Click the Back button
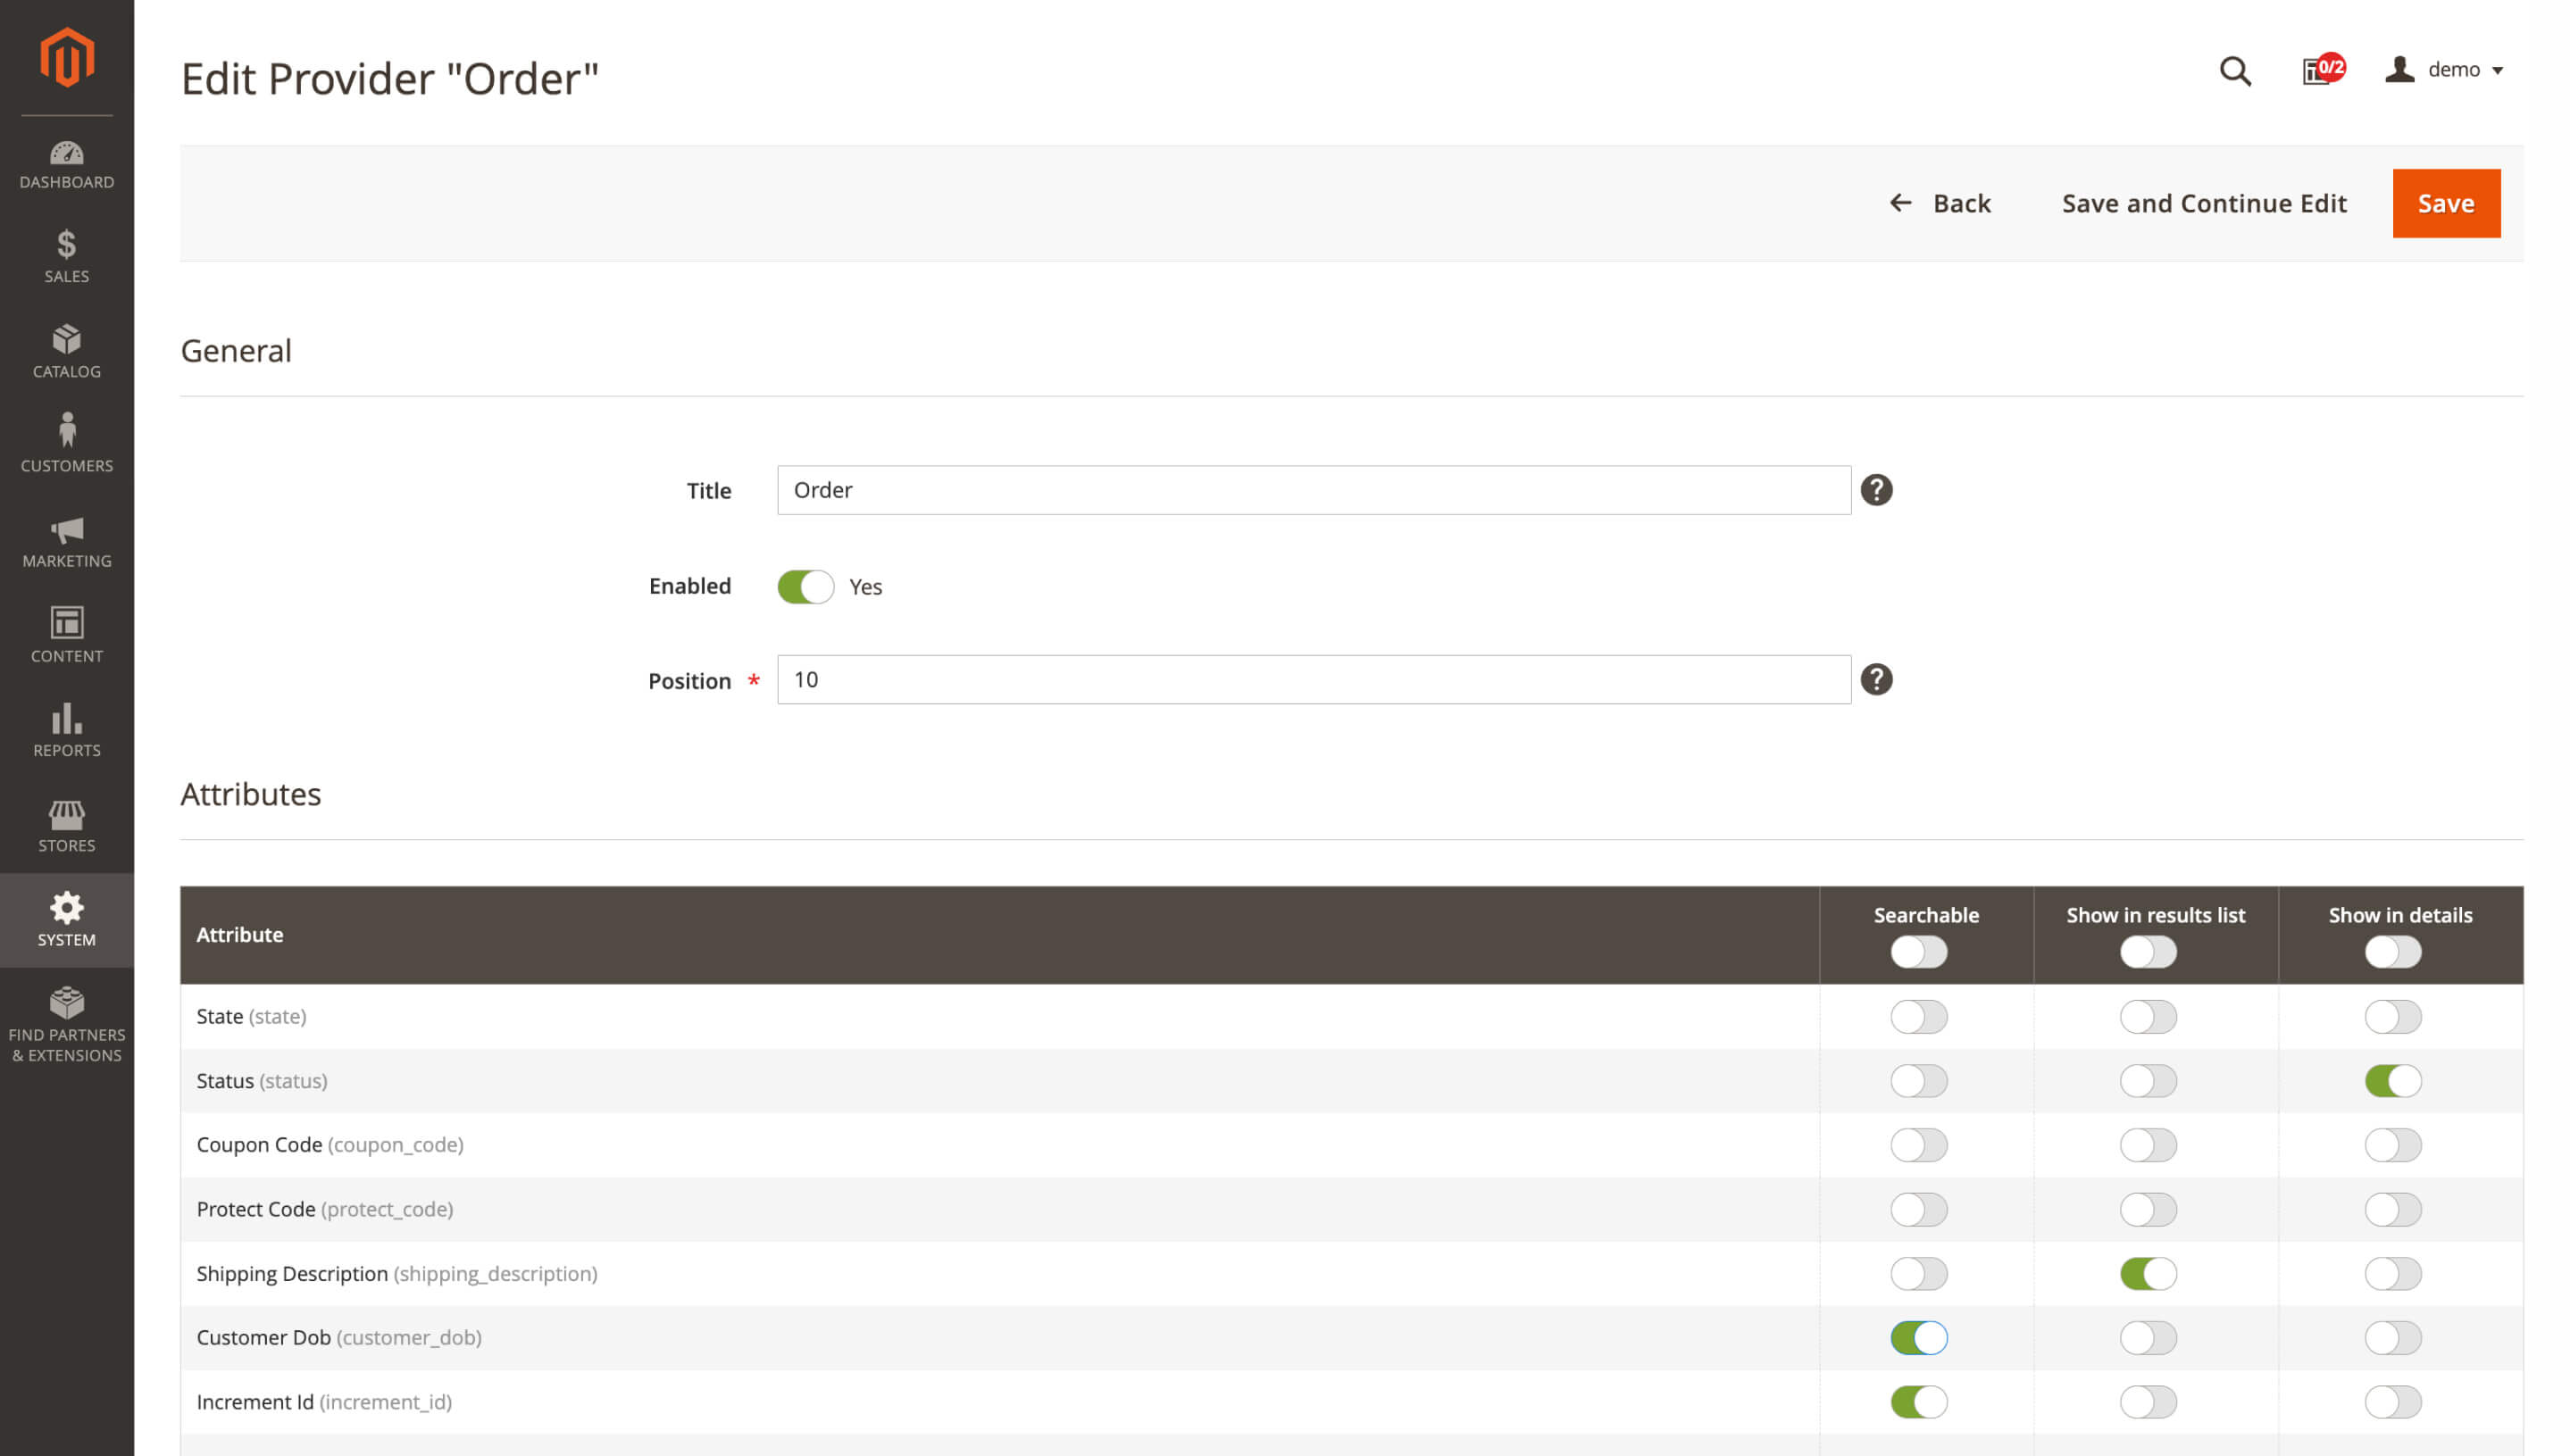2570x1456 pixels. [x=1940, y=203]
